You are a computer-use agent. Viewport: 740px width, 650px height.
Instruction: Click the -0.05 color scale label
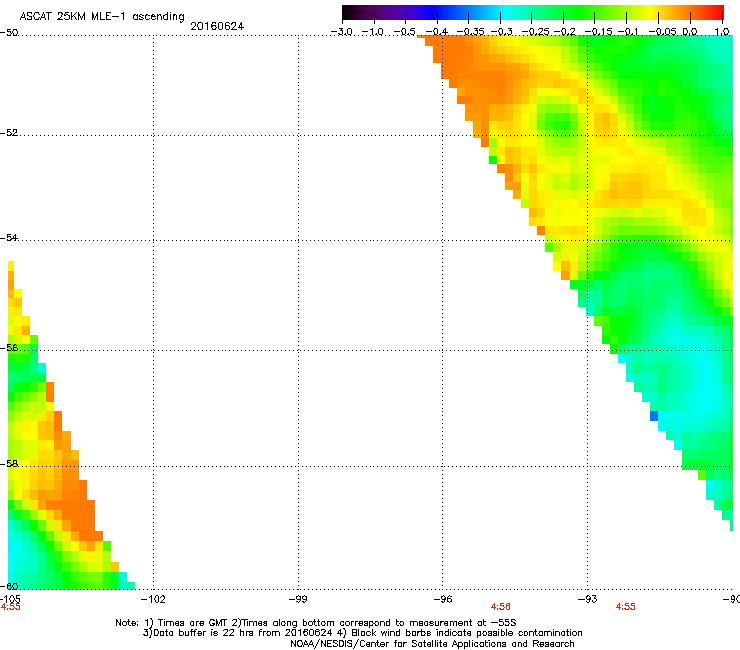coord(663,32)
